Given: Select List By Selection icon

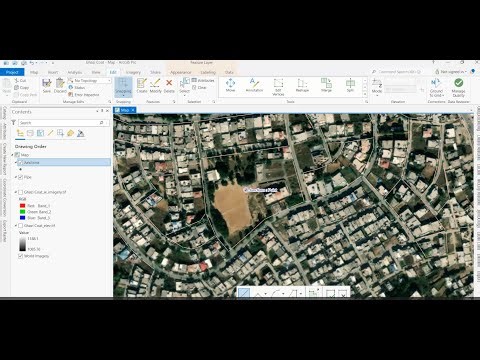Looking at the screenshot, I should click(x=40, y=133).
